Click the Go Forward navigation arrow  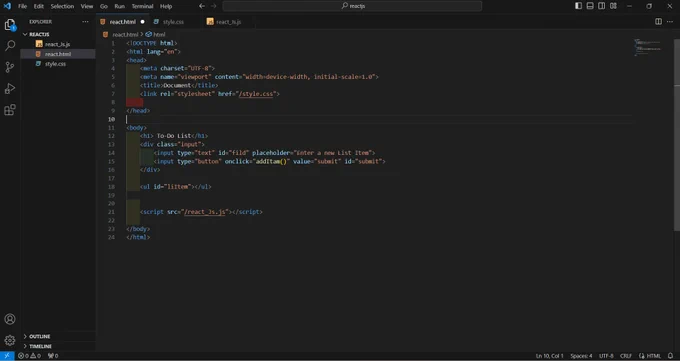click(x=213, y=6)
